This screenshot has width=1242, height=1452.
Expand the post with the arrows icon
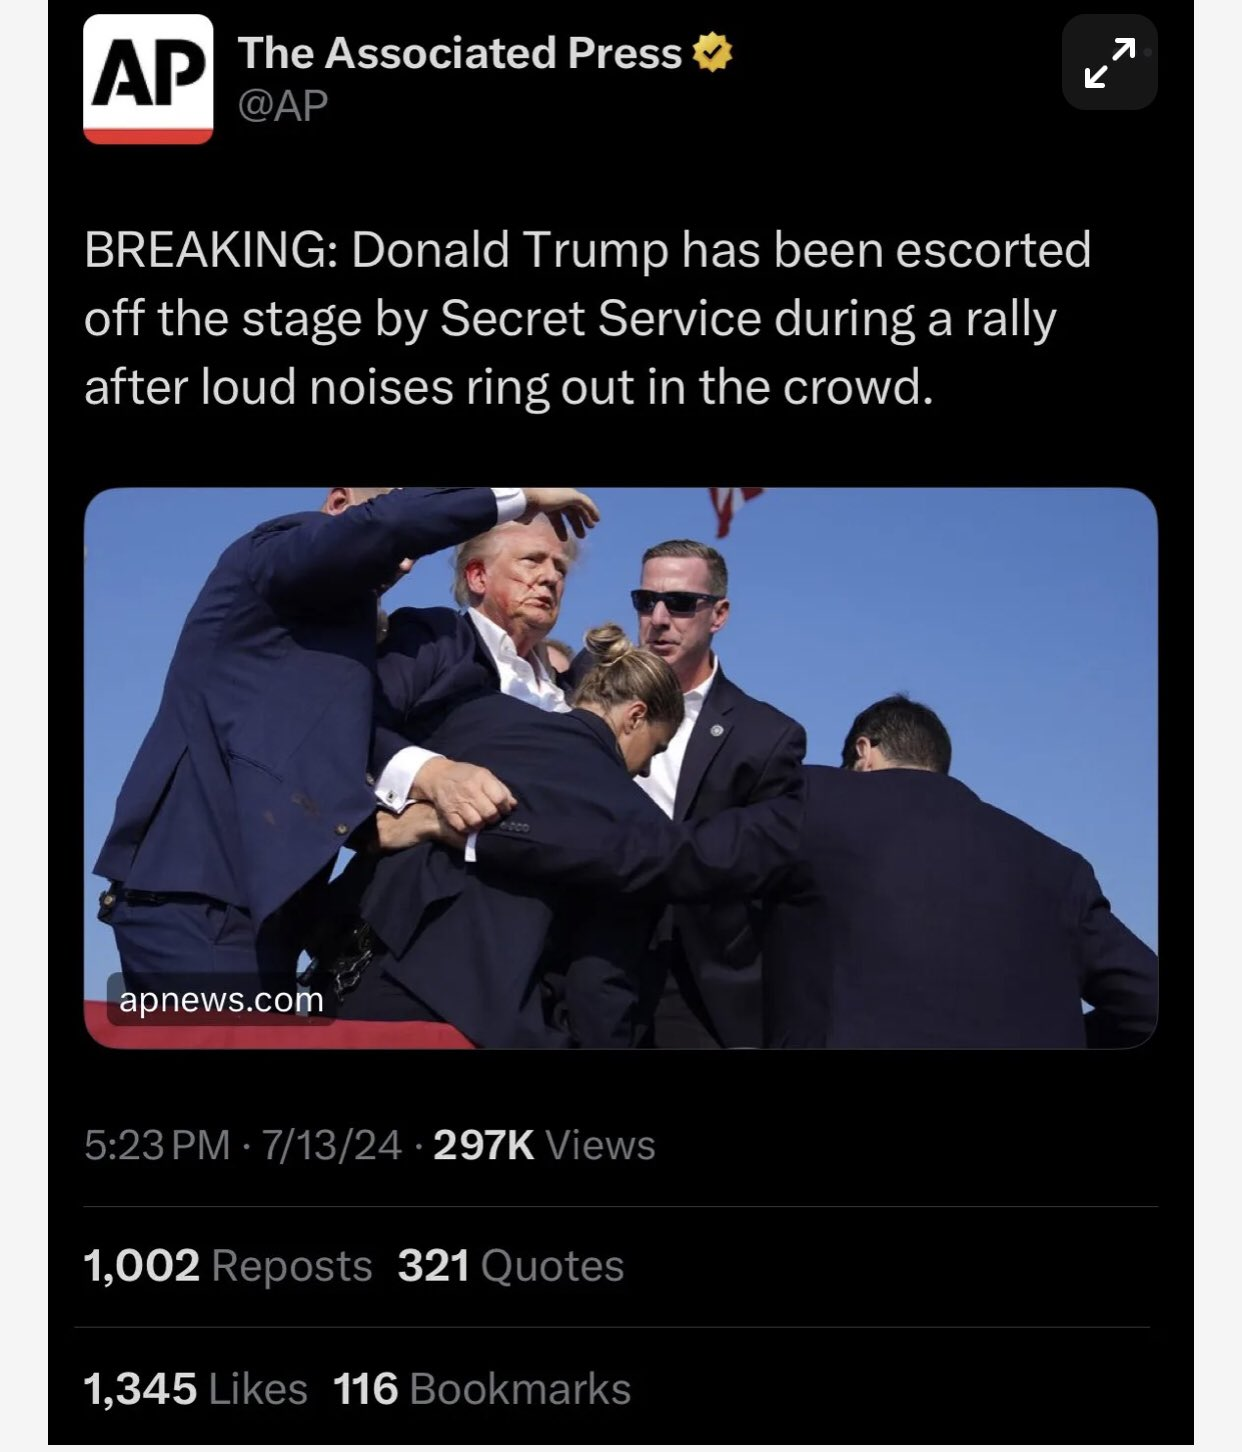coord(1109,62)
